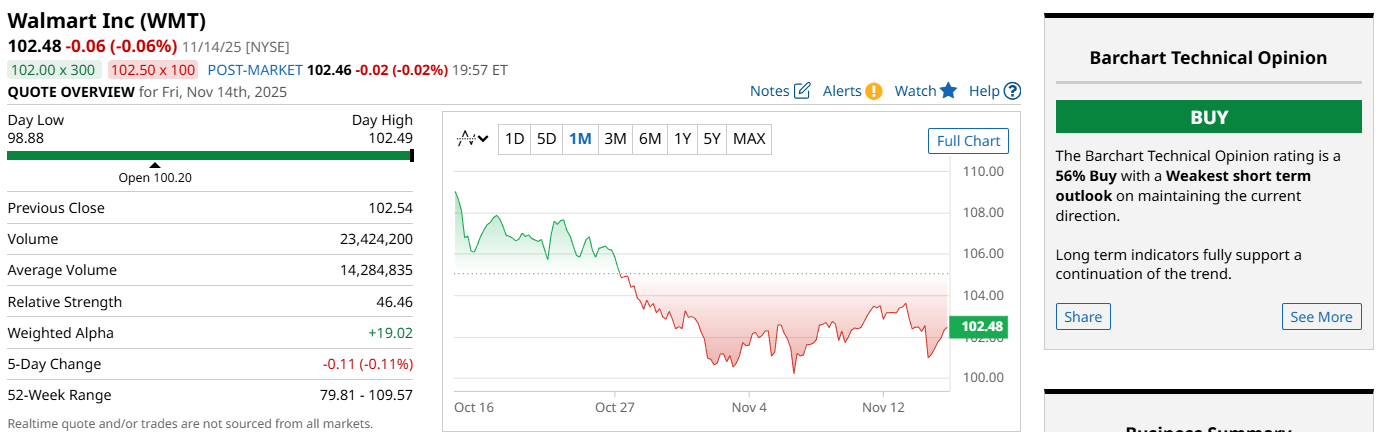Click the Notes link

pos(770,91)
